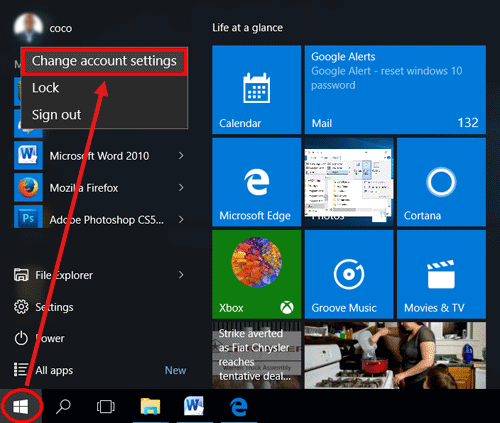This screenshot has width=500, height=423.
Task: Click the Windows Start button
Action: (x=21, y=406)
